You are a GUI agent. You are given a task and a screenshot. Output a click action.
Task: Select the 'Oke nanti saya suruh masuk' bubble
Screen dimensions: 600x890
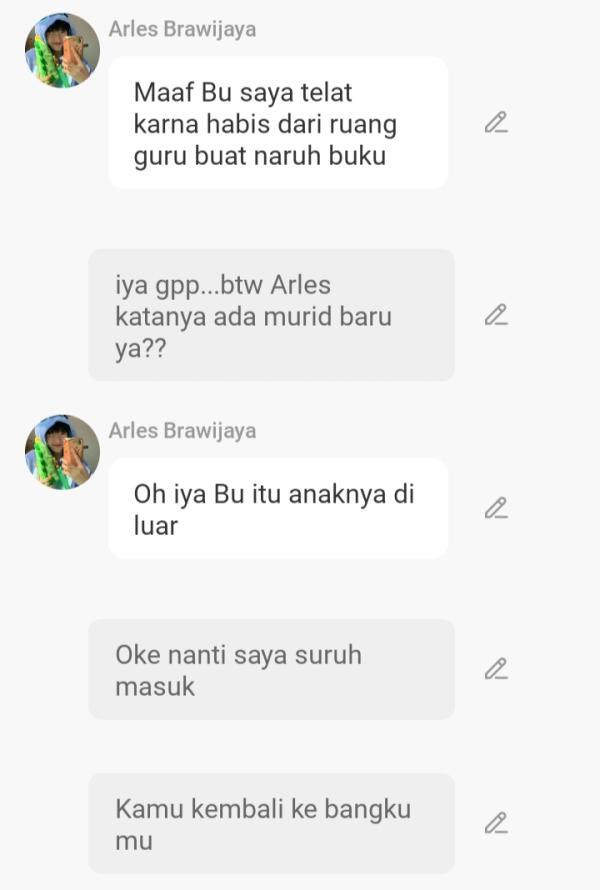[x=271, y=669]
